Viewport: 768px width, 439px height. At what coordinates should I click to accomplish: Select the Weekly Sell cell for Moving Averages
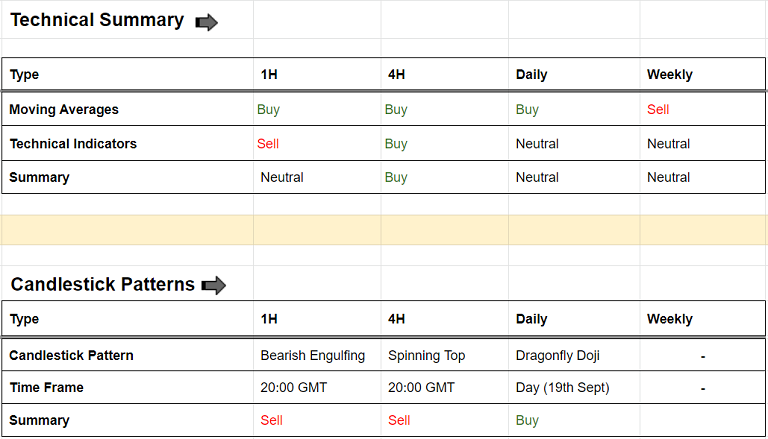point(658,110)
